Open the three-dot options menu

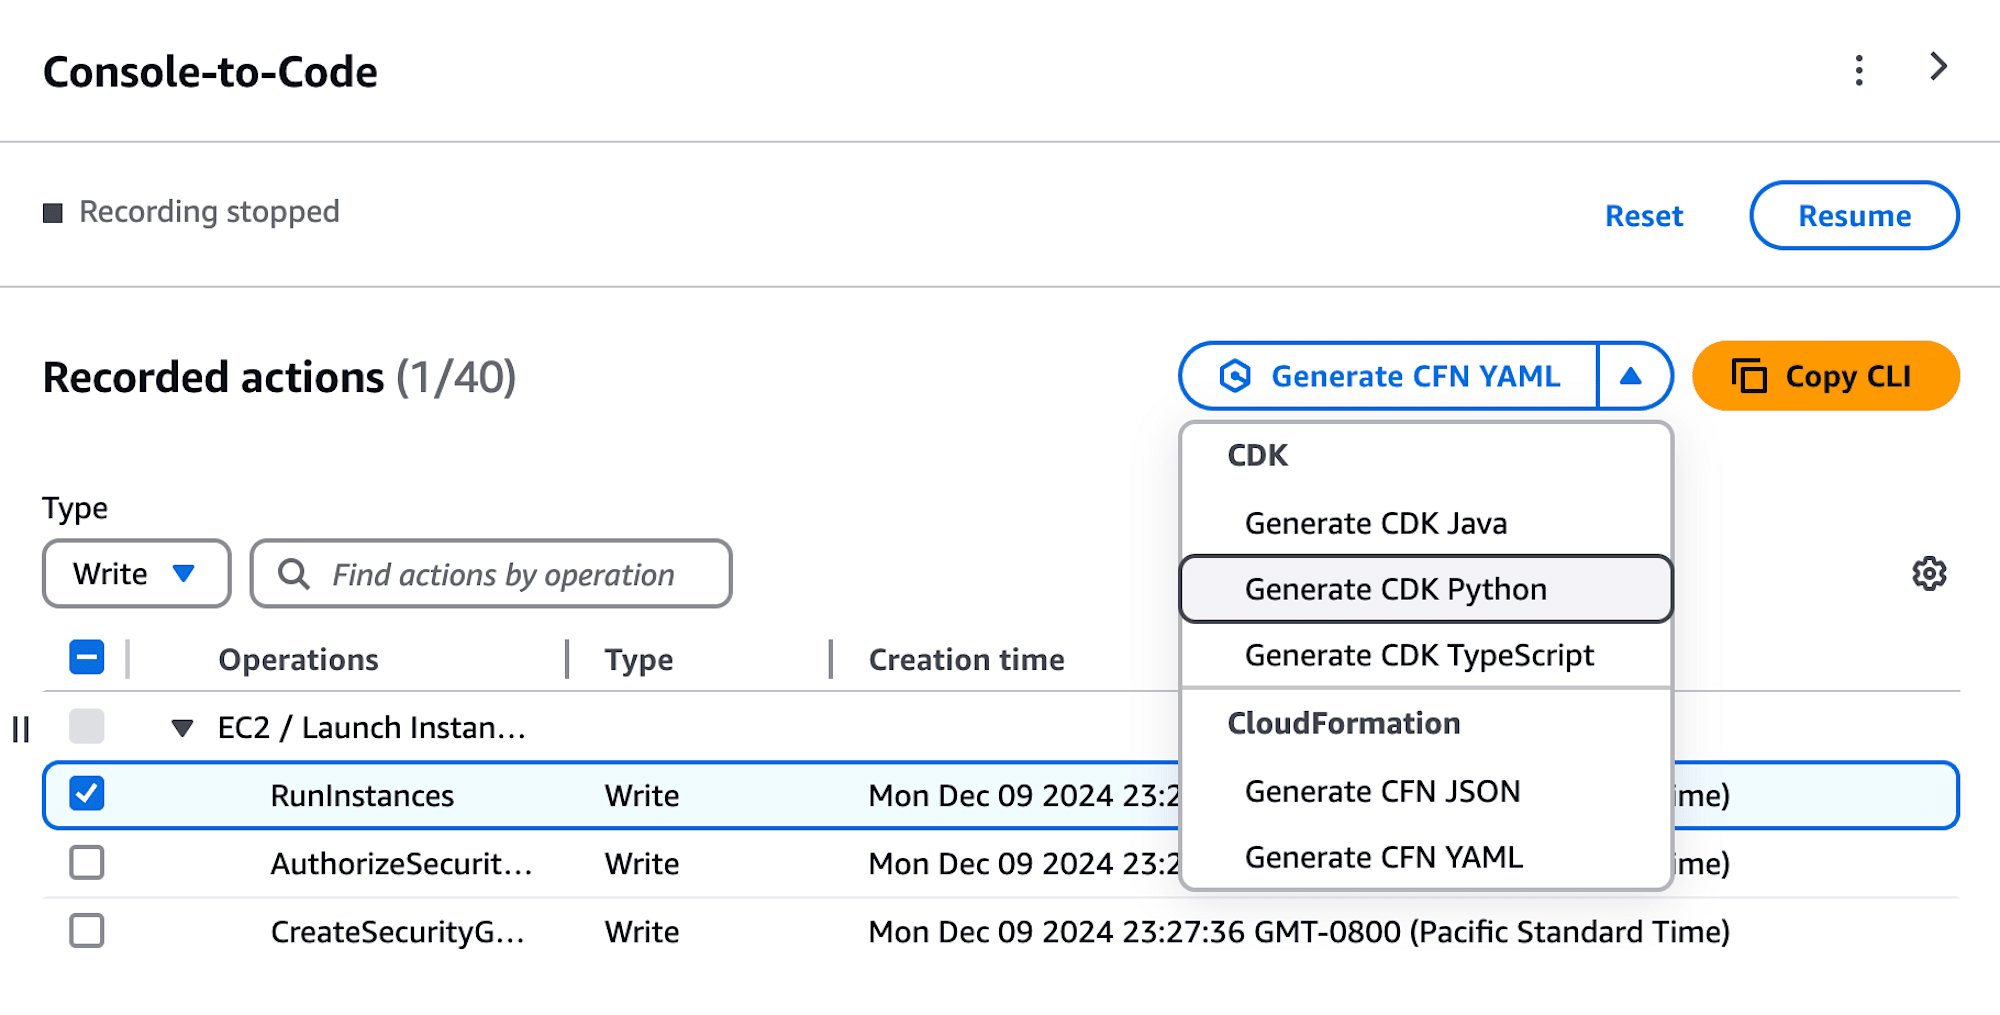point(1859,70)
